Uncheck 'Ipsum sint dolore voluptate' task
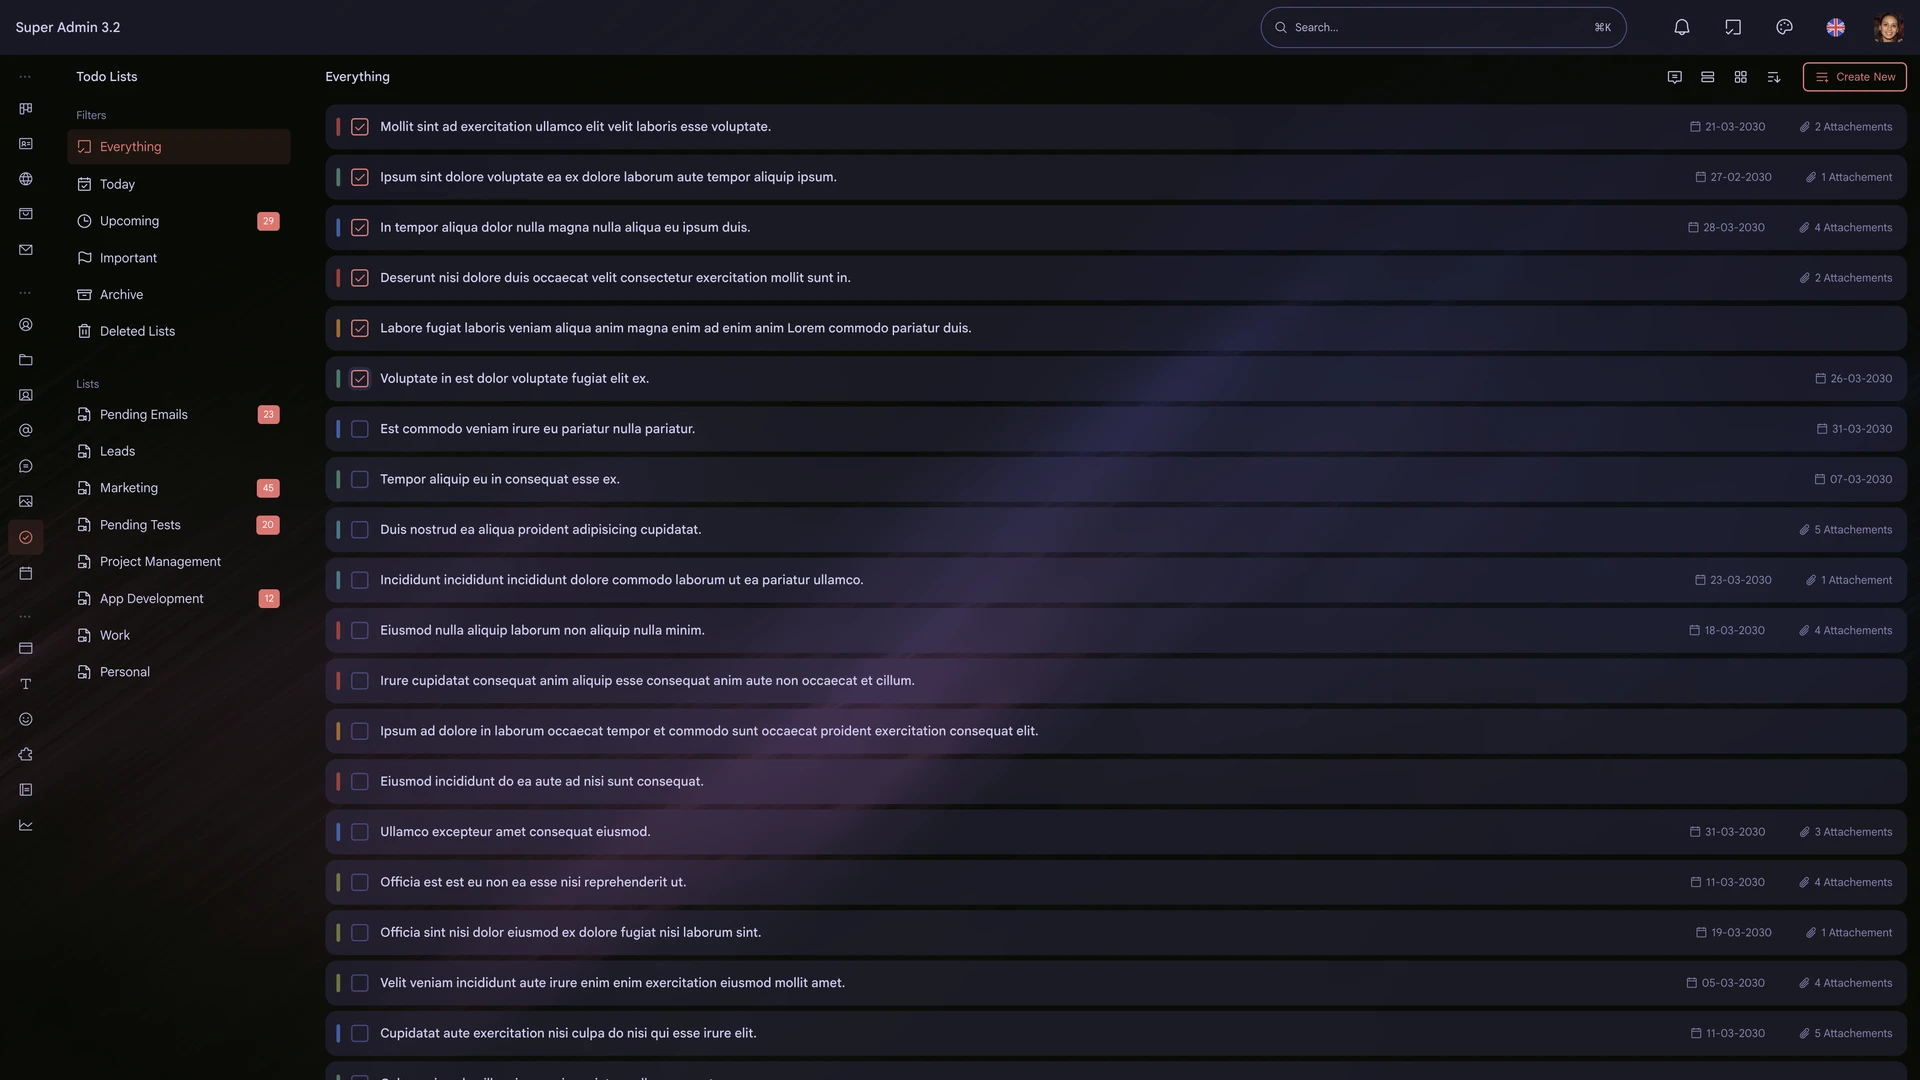1920x1080 pixels. 360,177
